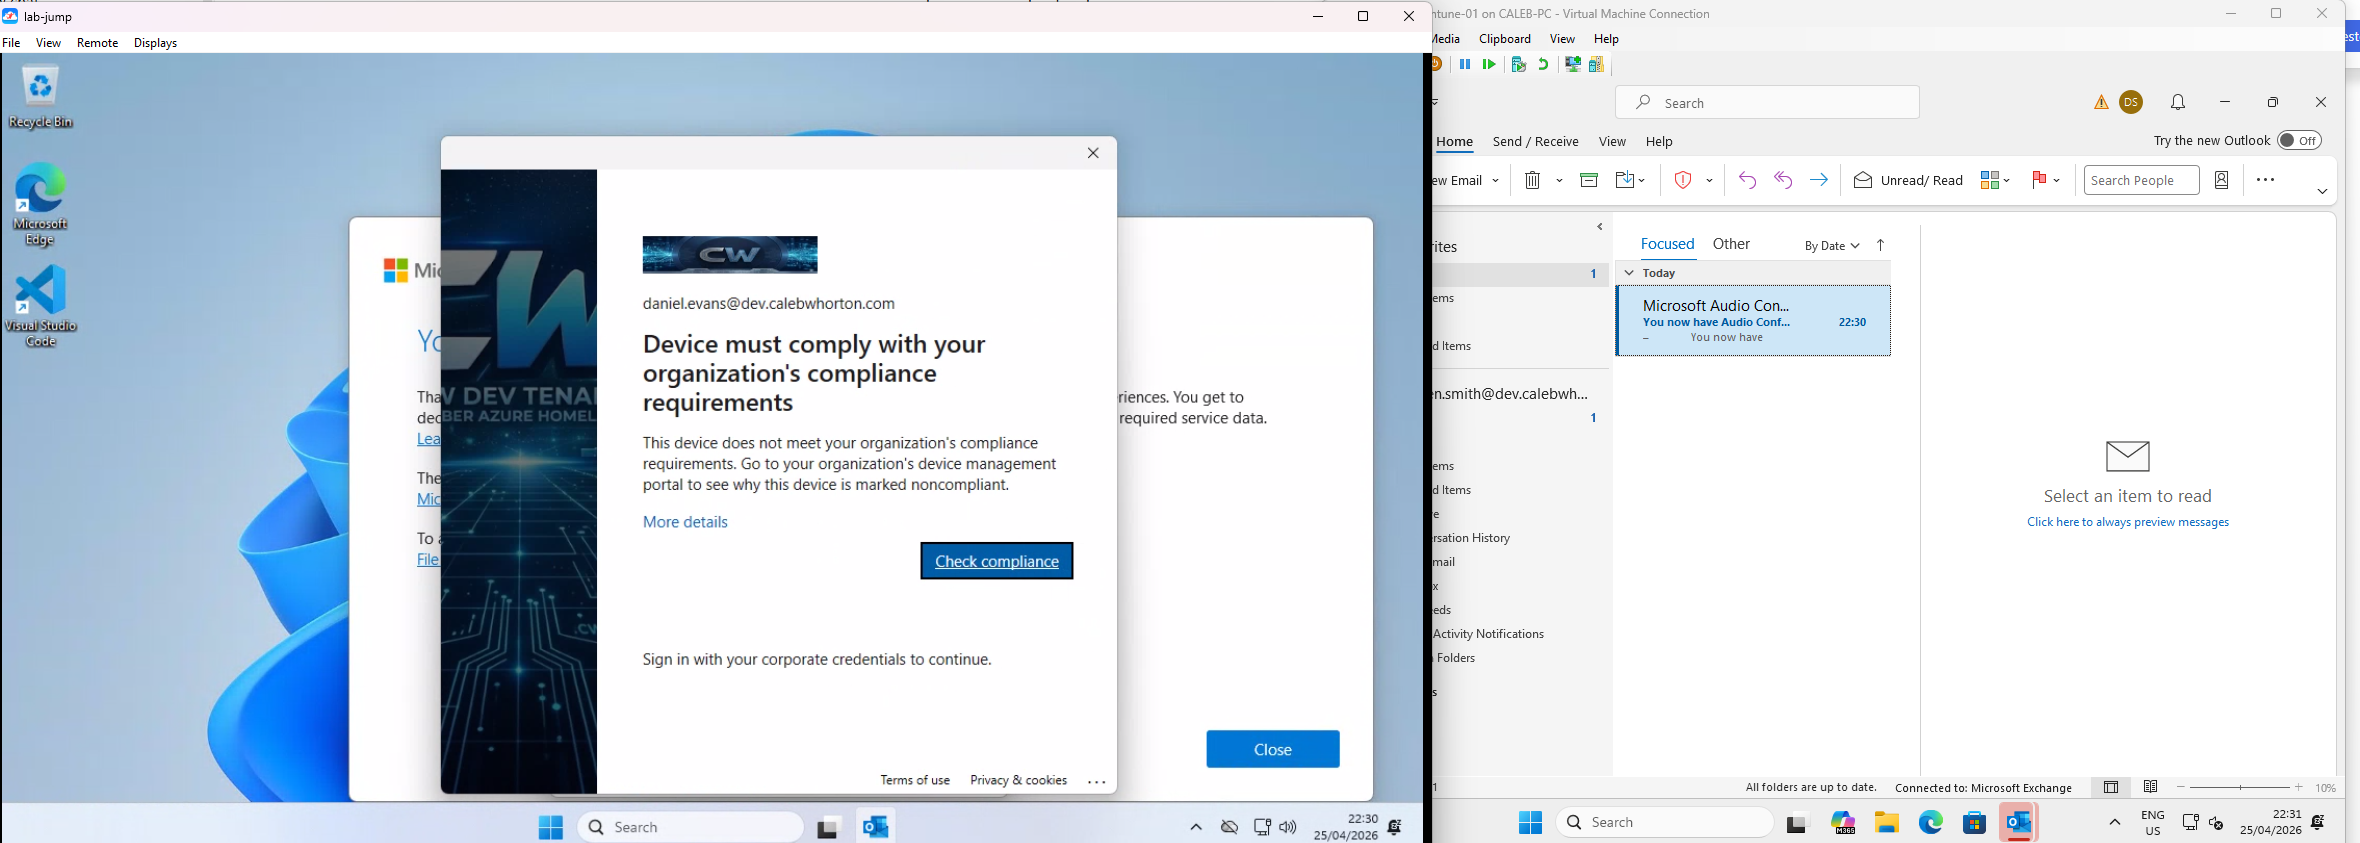
Task: Open the By Date sort dropdown
Action: 1832,245
